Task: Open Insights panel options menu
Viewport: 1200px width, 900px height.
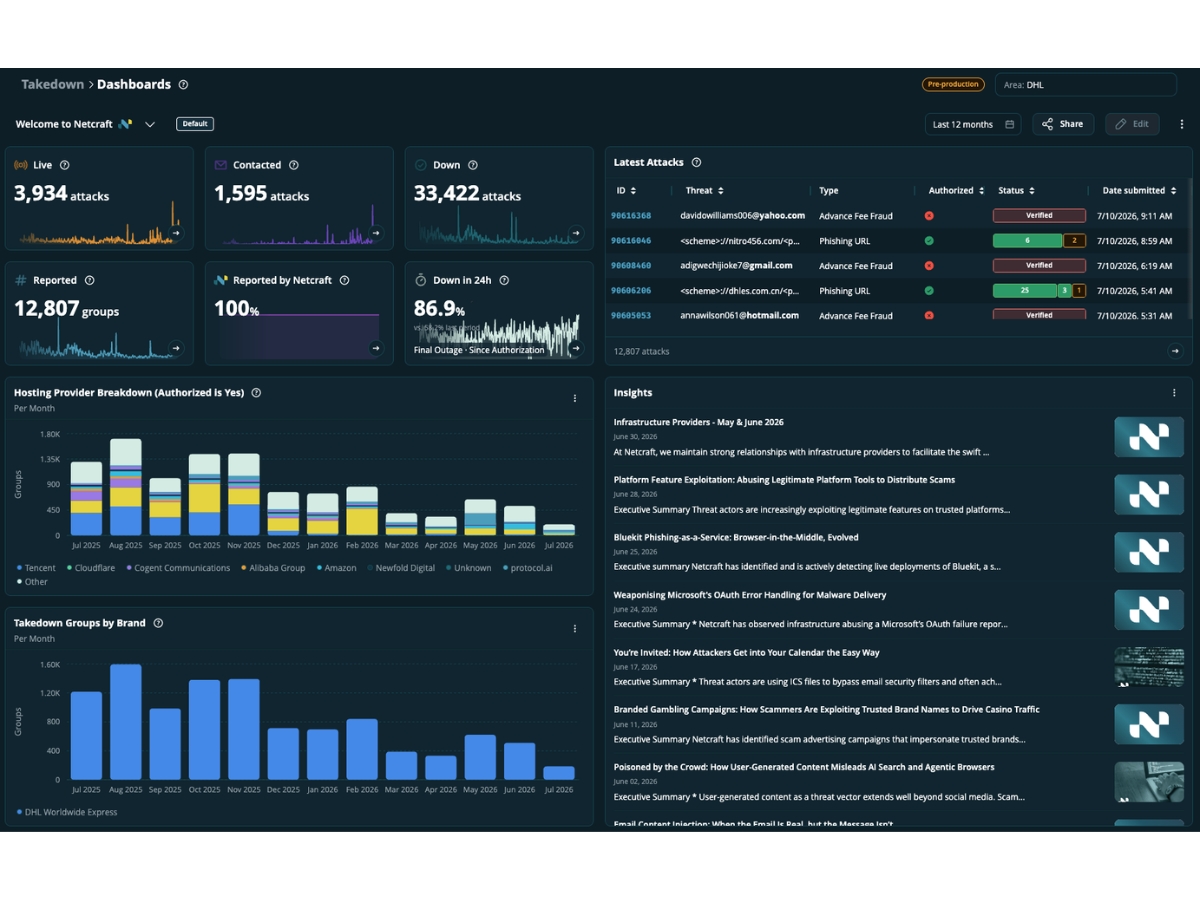Action: pos(1174,393)
